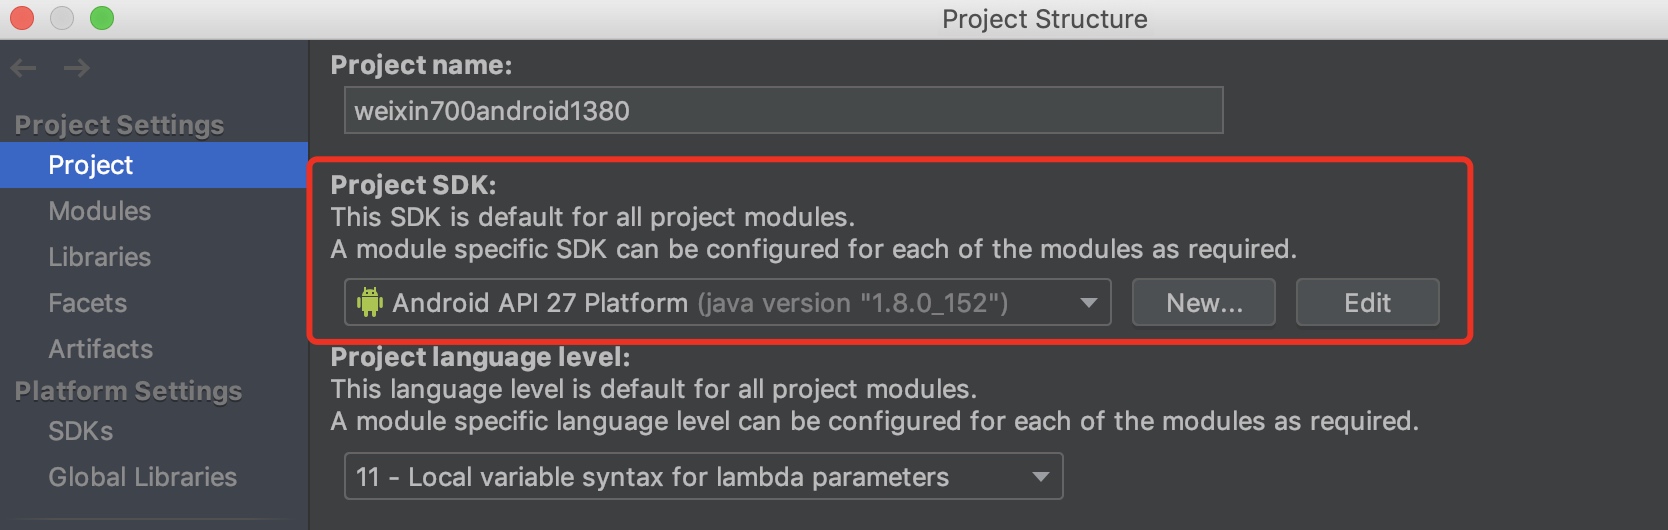Click the forward navigation arrow
The height and width of the screenshot is (530, 1668).
(x=77, y=68)
